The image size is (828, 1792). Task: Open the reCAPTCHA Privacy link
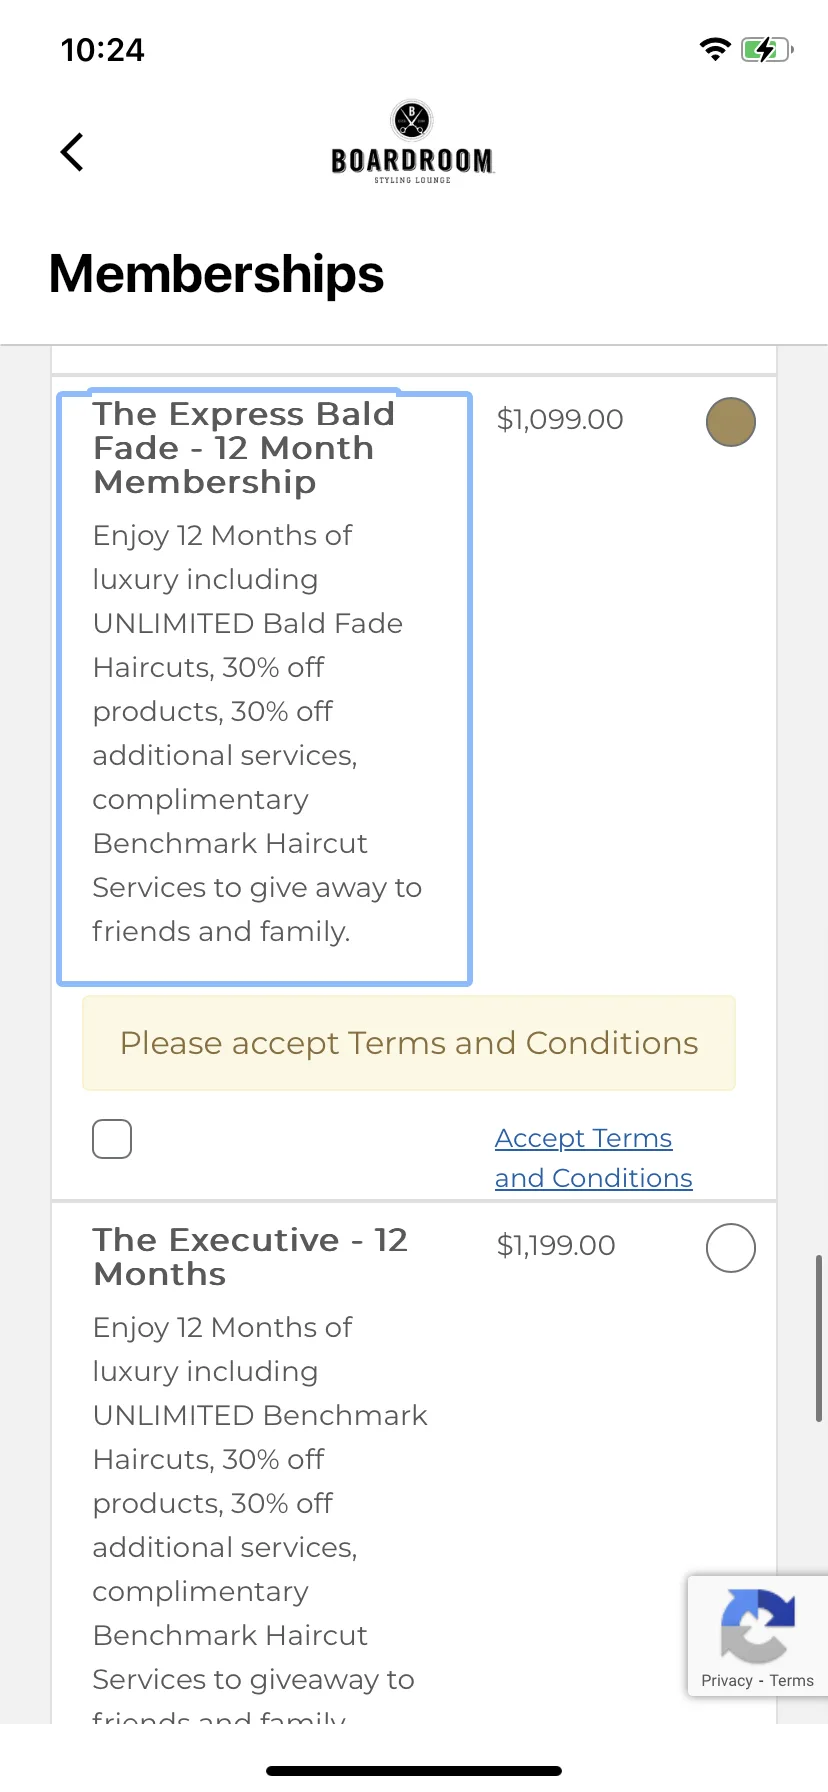[x=727, y=1681]
